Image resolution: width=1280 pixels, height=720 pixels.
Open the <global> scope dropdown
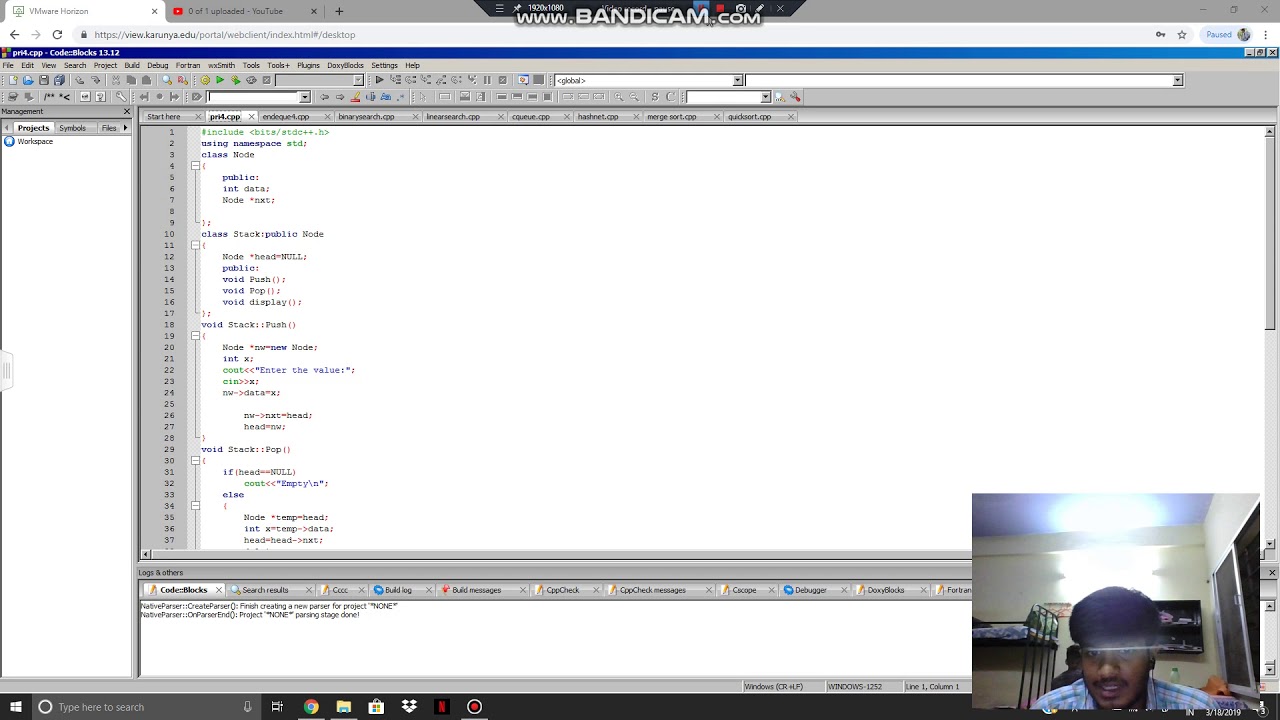[x=737, y=80]
